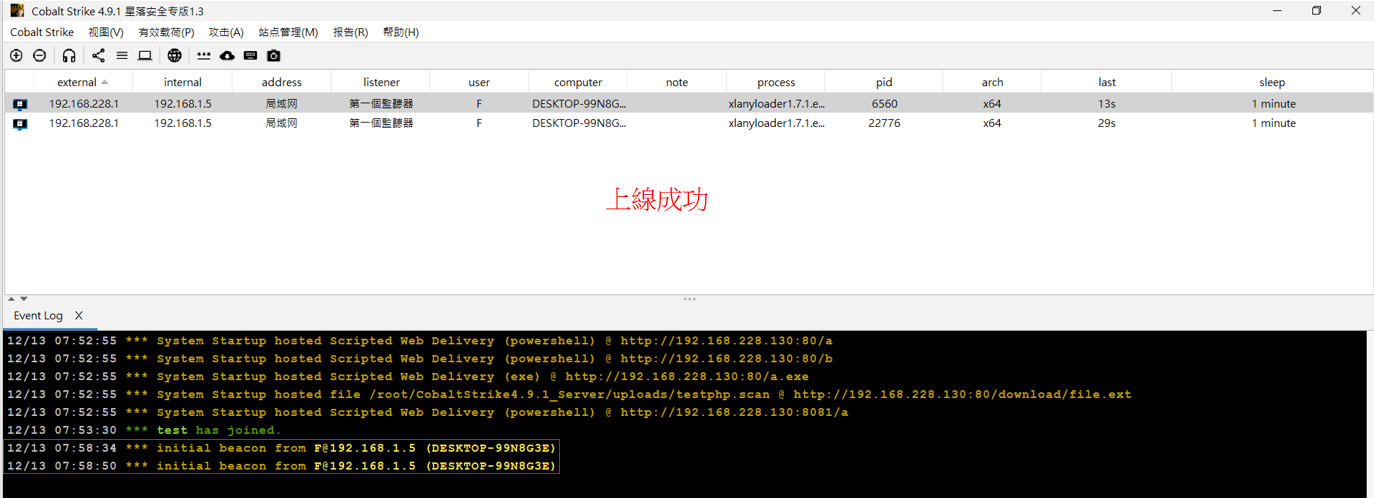
Task: Click the last check-in value 13s
Action: (1107, 104)
